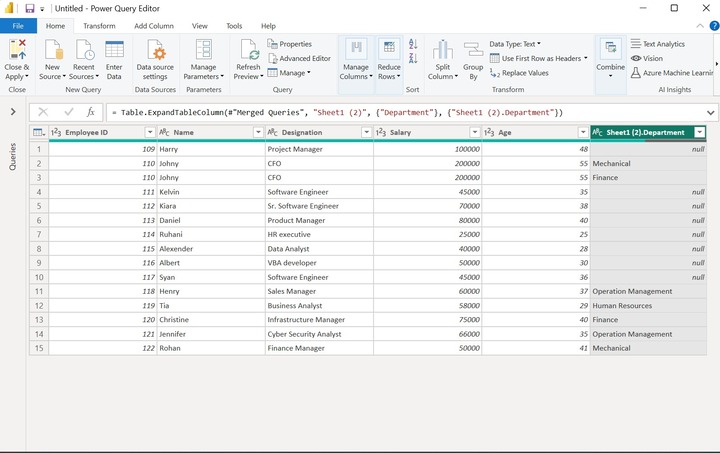Viewport: 720px width, 453px height.
Task: Click the Refresh Preview icon
Action: [x=248, y=50]
